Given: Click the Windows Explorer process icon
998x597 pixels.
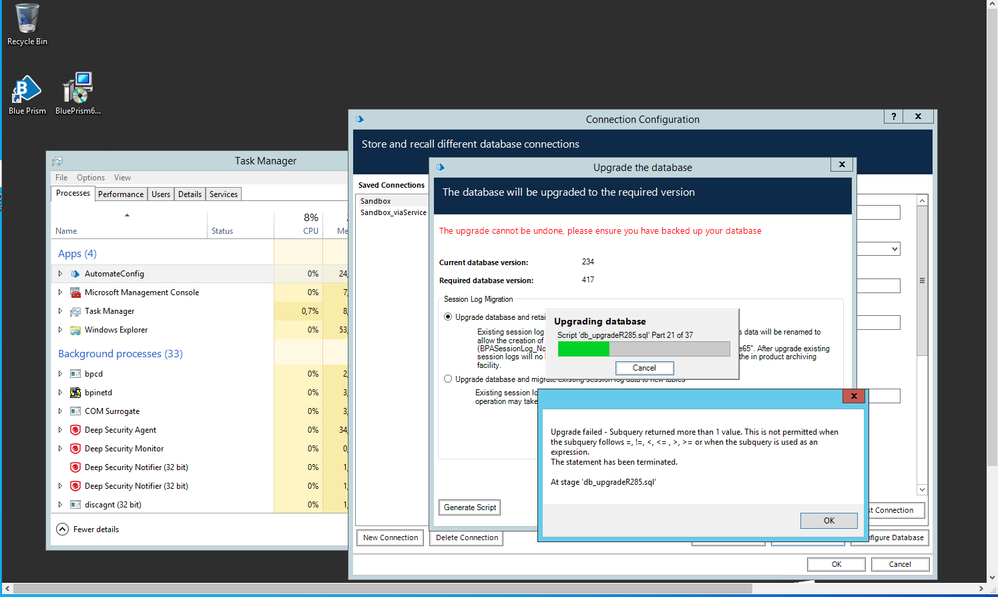Looking at the screenshot, I should (75, 330).
